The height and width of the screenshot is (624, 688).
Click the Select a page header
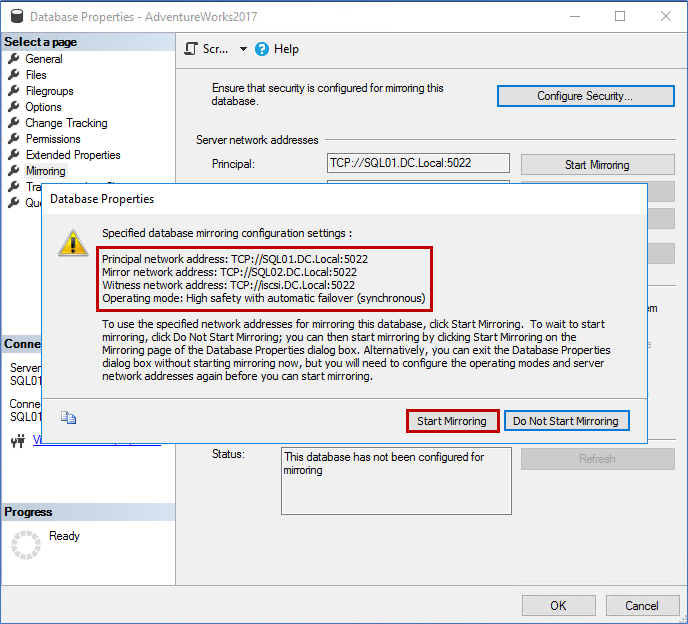(88, 42)
